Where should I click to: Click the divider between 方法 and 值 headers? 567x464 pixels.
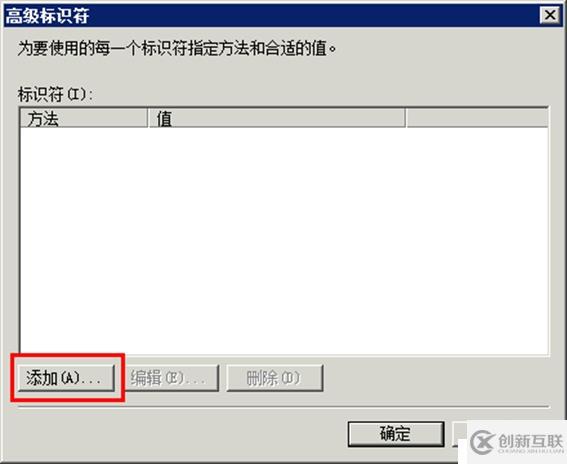148,118
